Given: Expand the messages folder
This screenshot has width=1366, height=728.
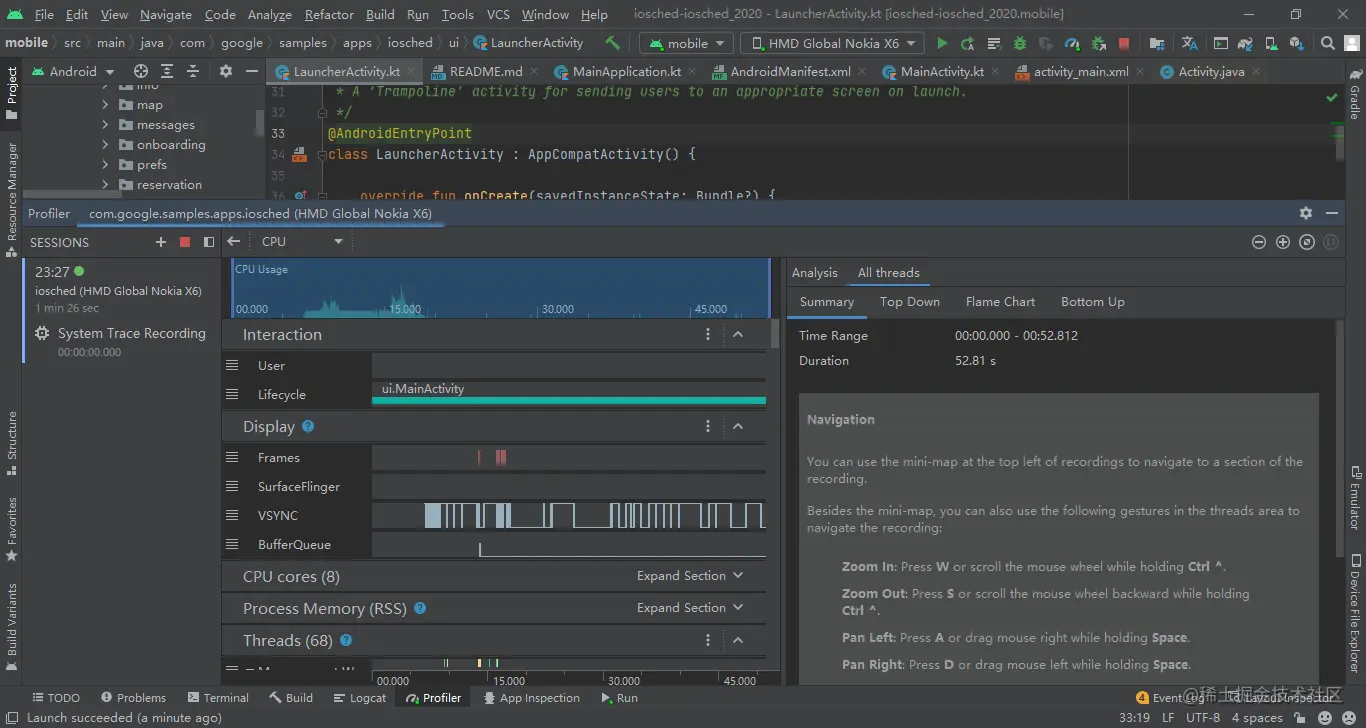Looking at the screenshot, I should tap(105, 125).
